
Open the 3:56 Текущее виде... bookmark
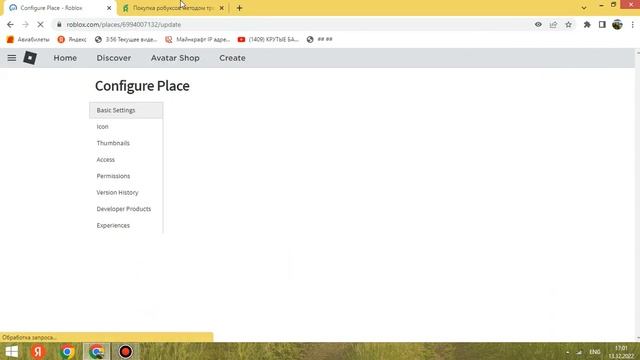[126, 40]
